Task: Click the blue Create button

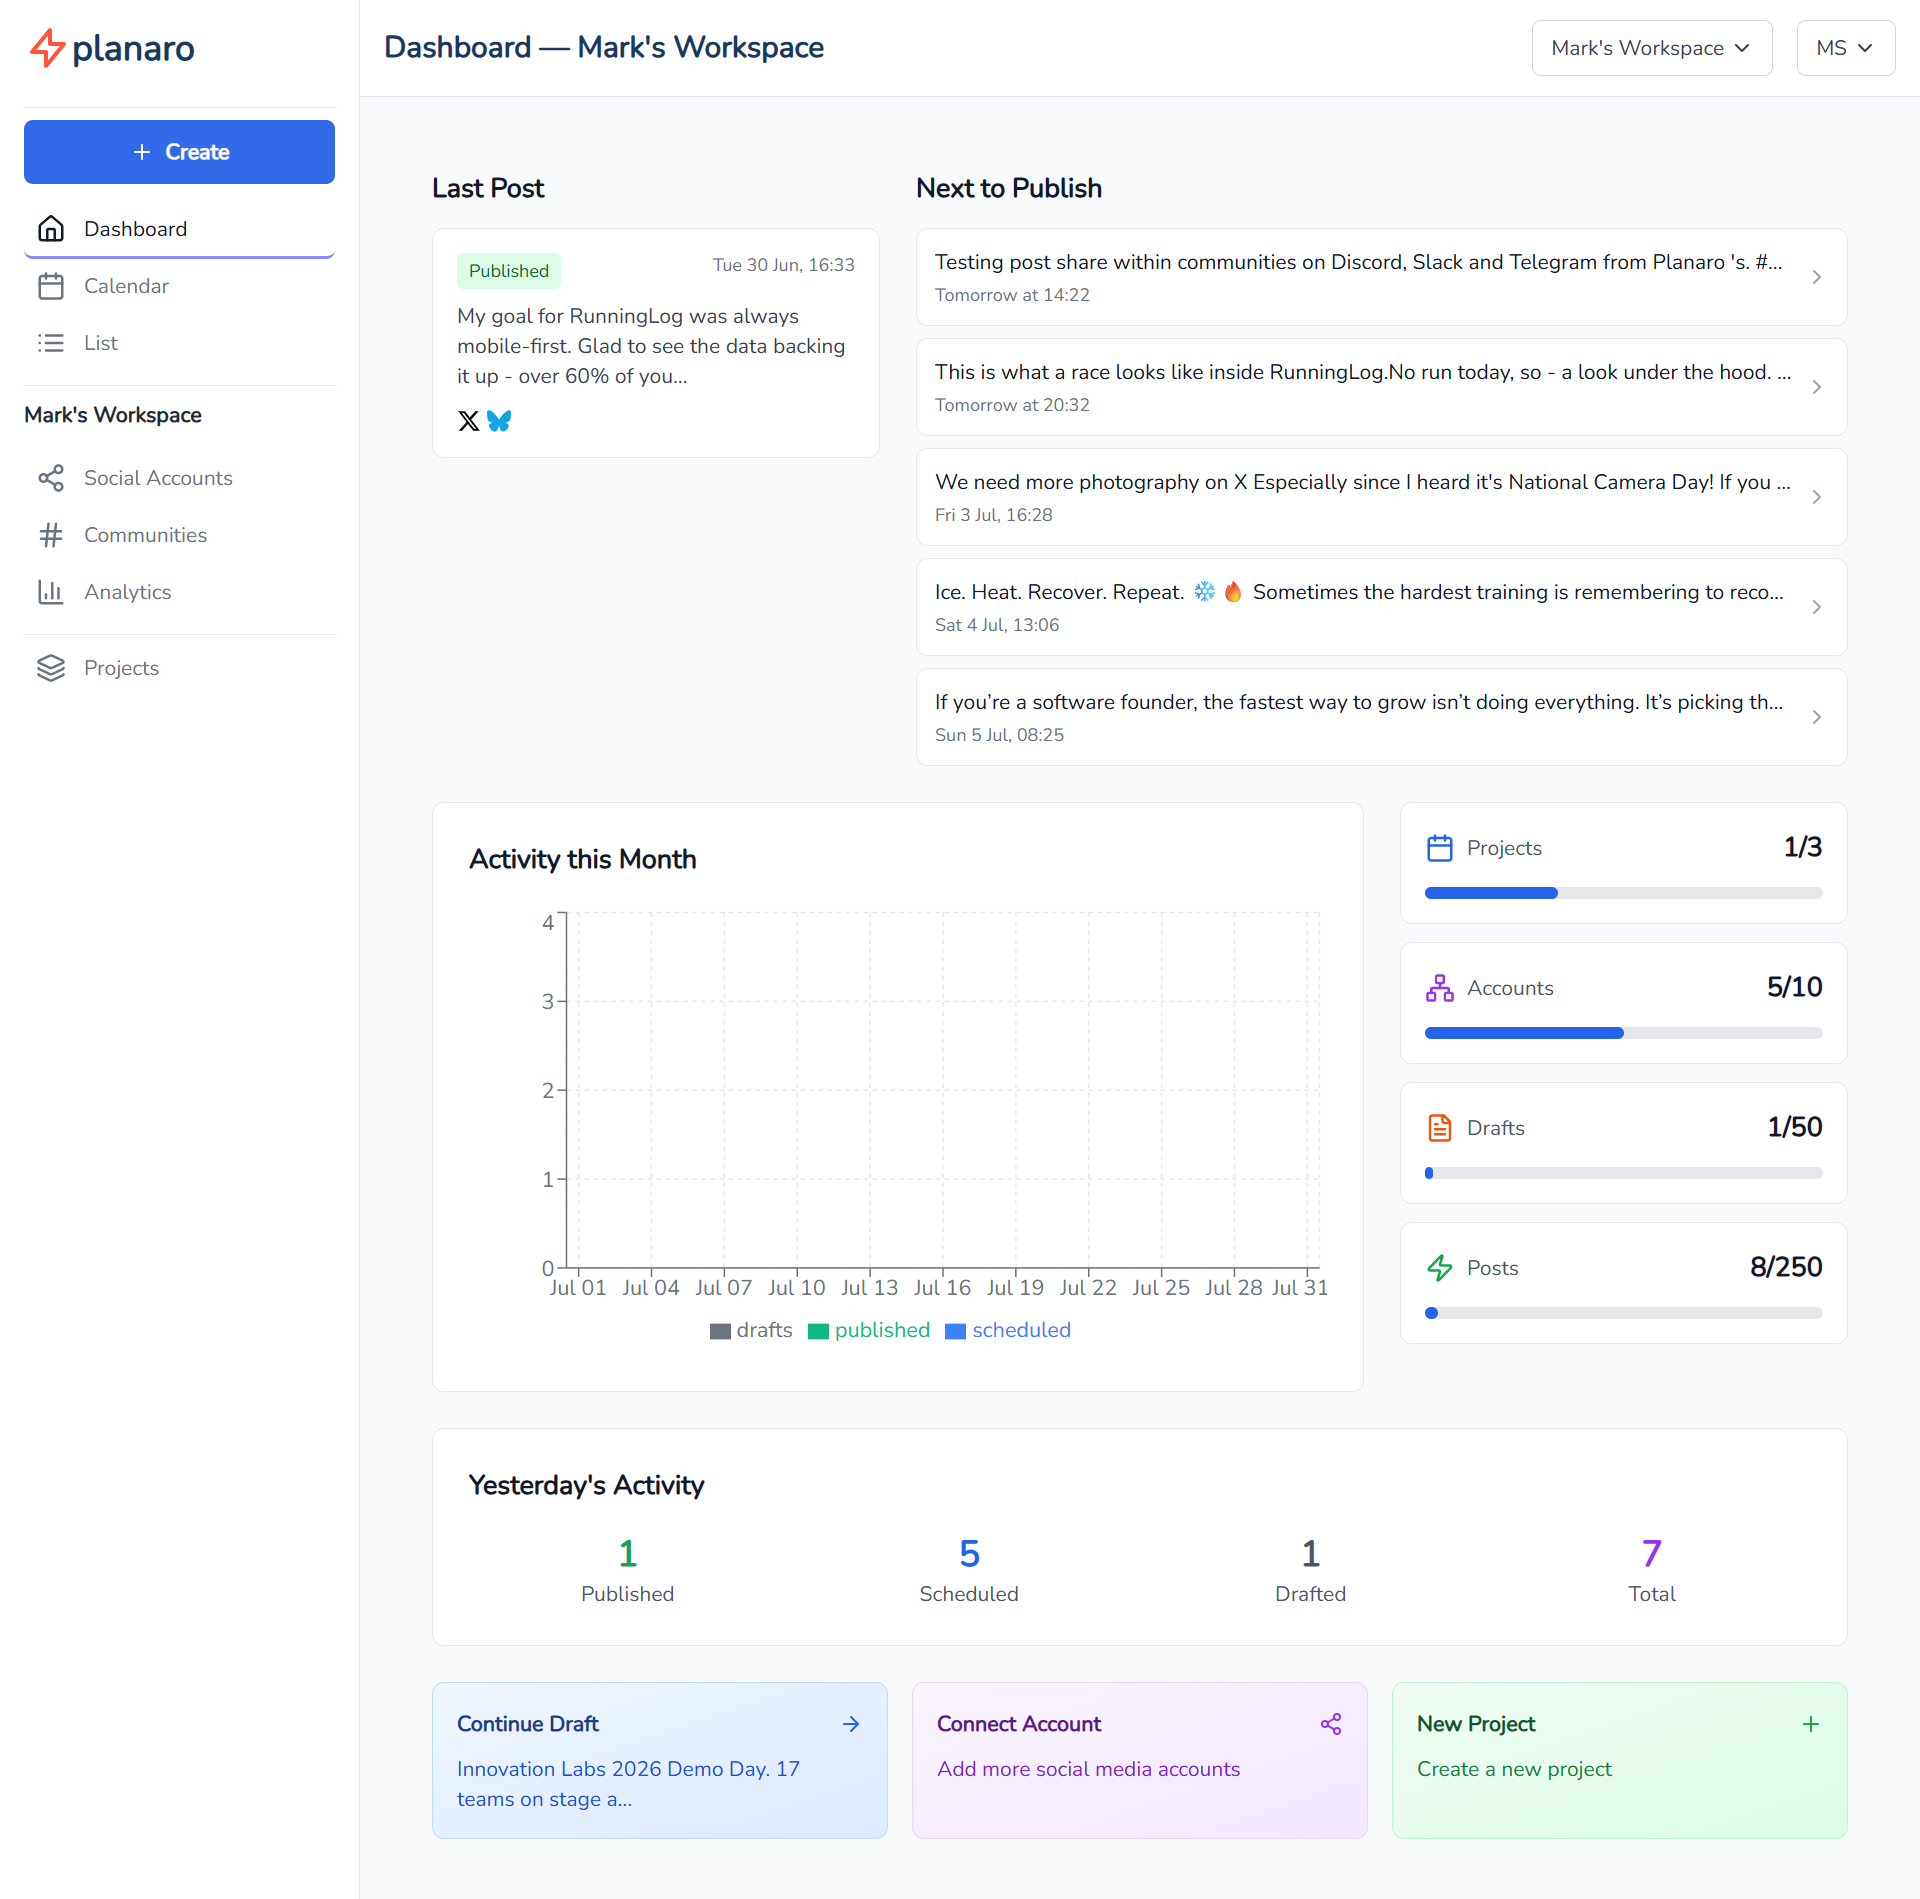Action: tap(179, 152)
